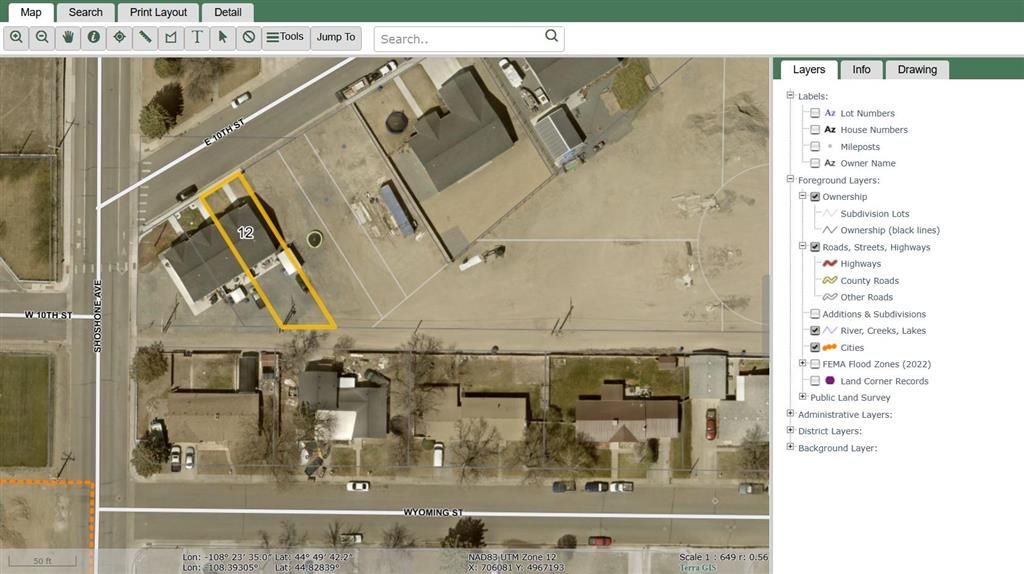Click inside the Search text field
Image resolution: width=1024 pixels, height=574 pixels.
pyautogui.click(x=460, y=39)
